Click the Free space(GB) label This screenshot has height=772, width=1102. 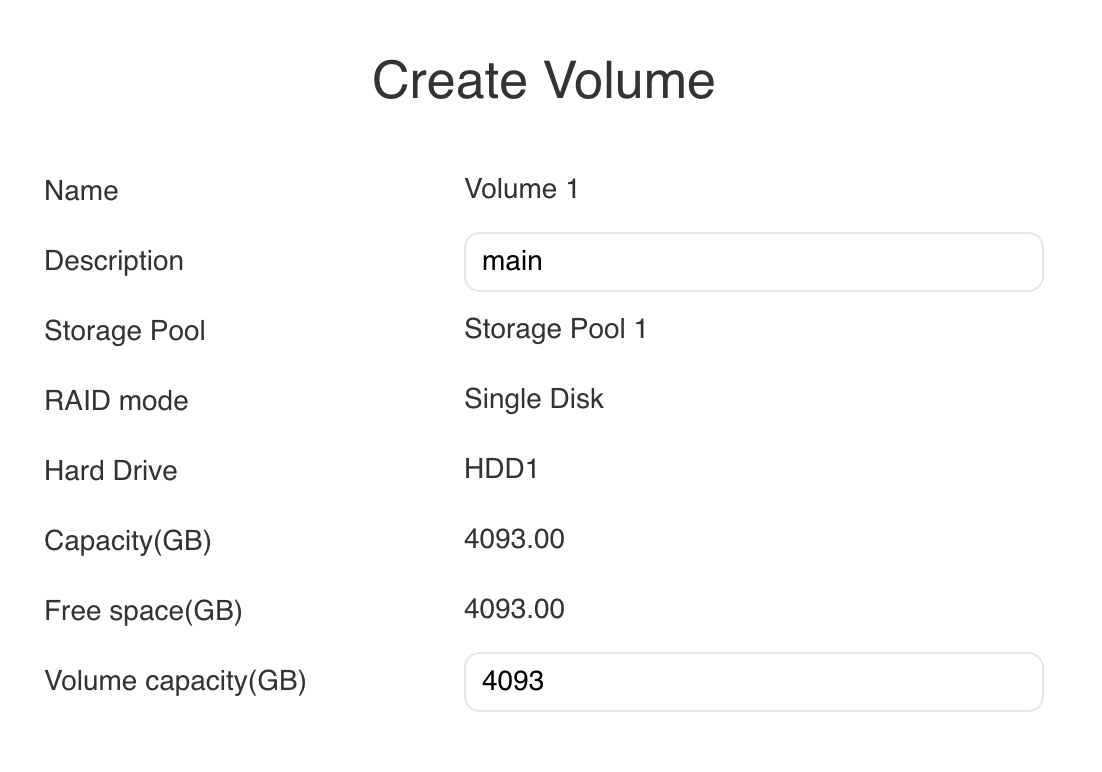[x=142, y=610]
